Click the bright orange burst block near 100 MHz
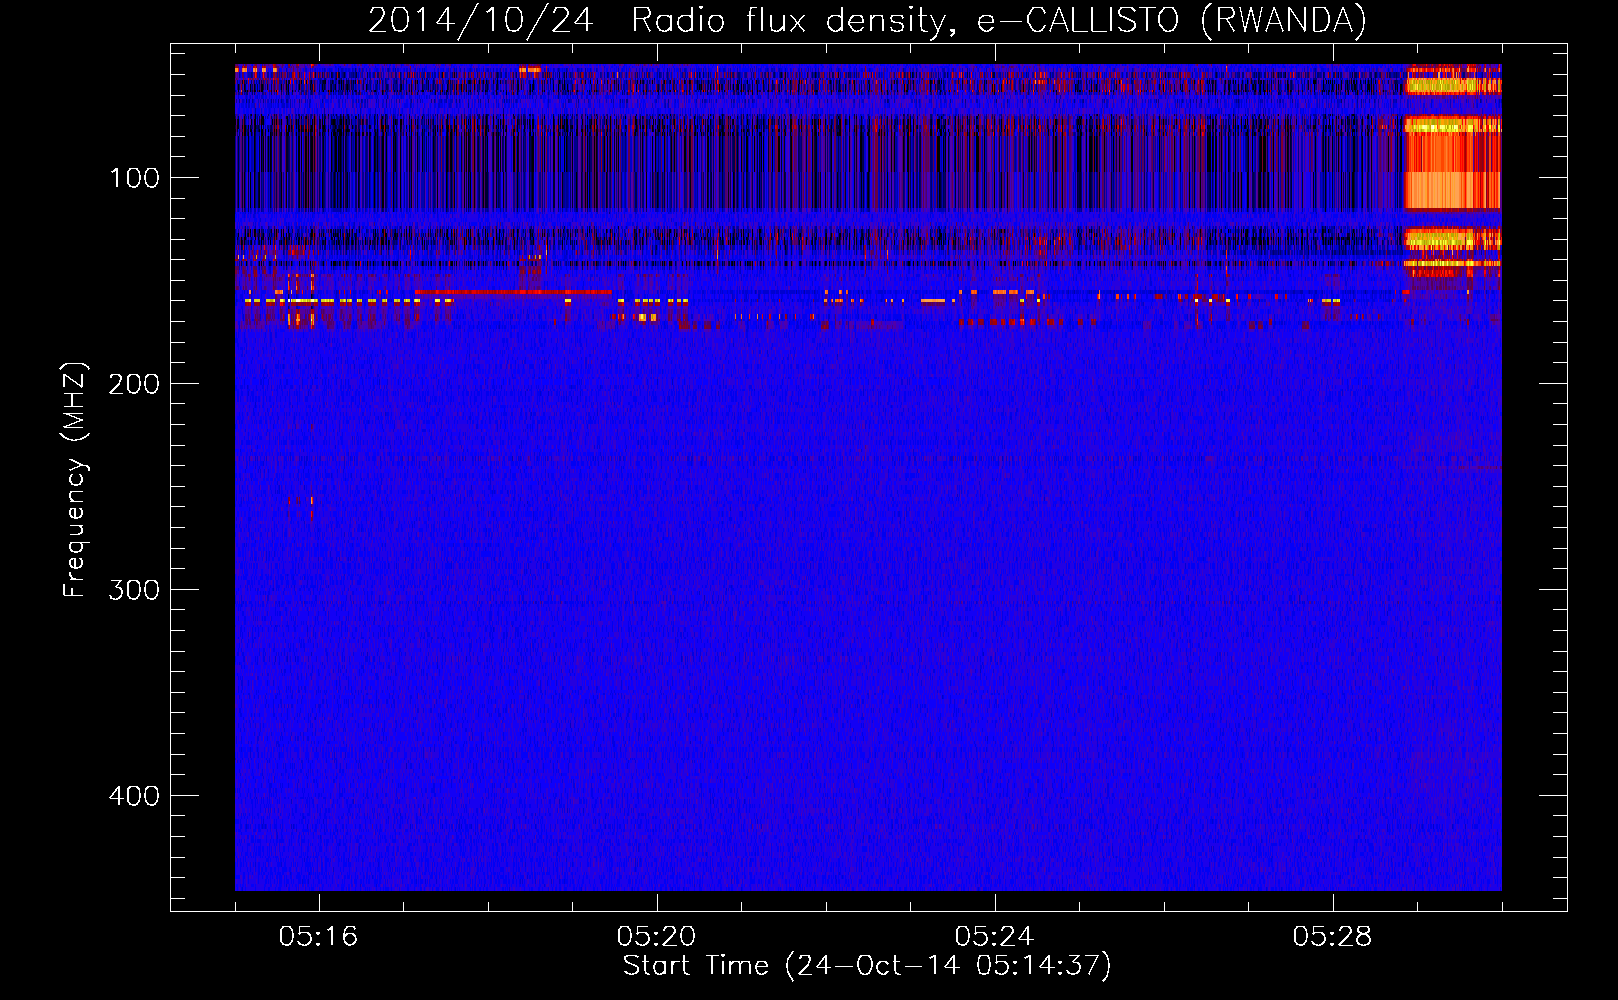This screenshot has height=1000, width=1618. (1452, 165)
